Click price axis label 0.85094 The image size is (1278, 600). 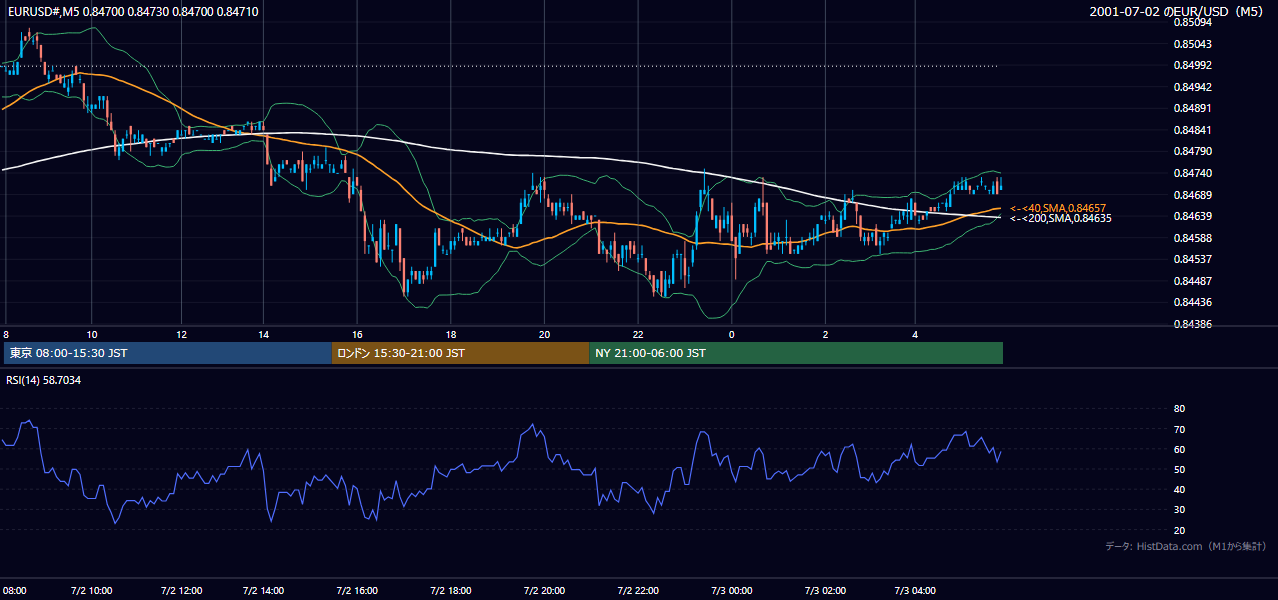point(1192,22)
